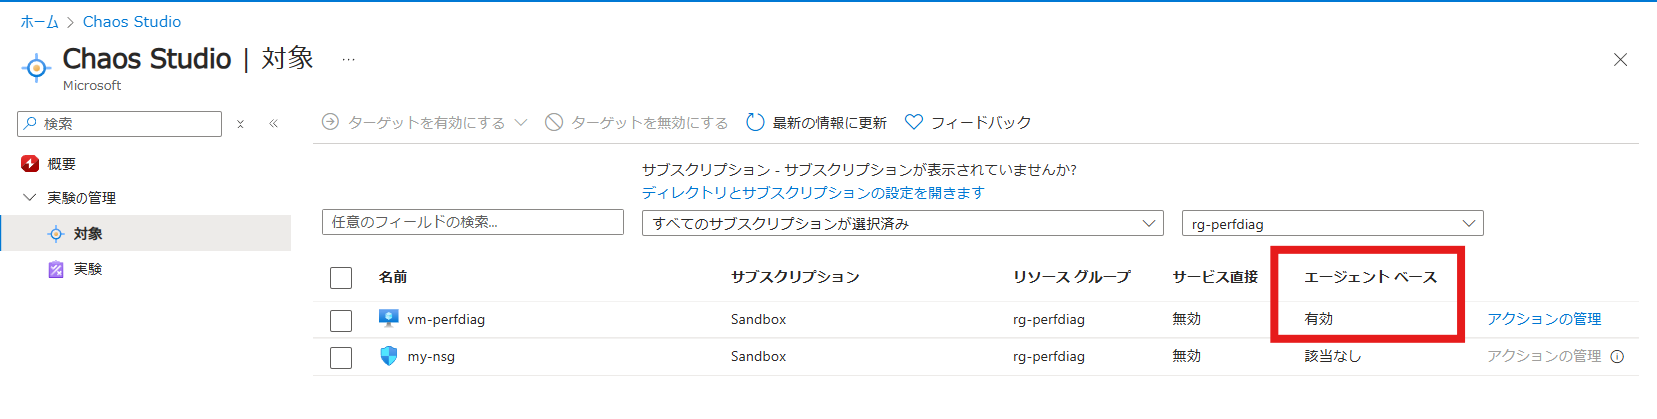Focus the 任意のフィールドの検索 input field
1657x419 pixels.
pos(472,222)
